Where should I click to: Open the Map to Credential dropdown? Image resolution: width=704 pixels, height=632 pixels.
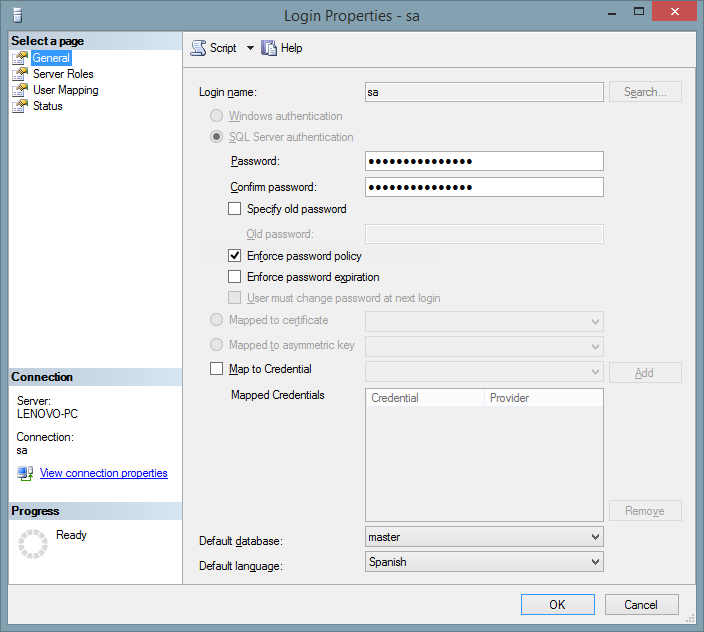(x=484, y=372)
